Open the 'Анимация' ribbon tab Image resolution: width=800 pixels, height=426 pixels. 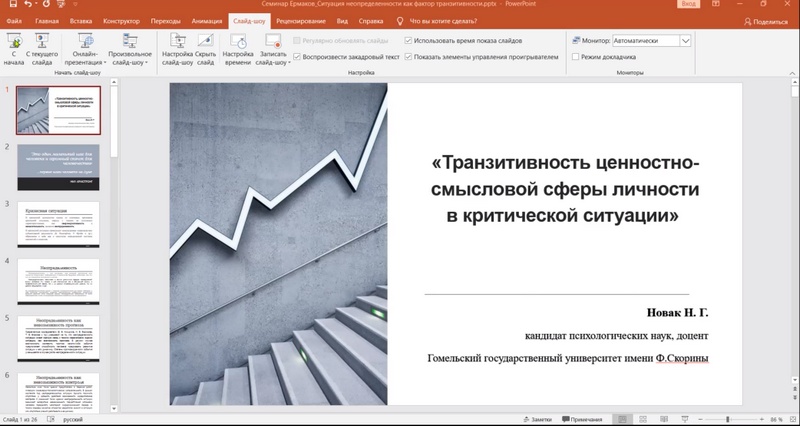(x=206, y=20)
